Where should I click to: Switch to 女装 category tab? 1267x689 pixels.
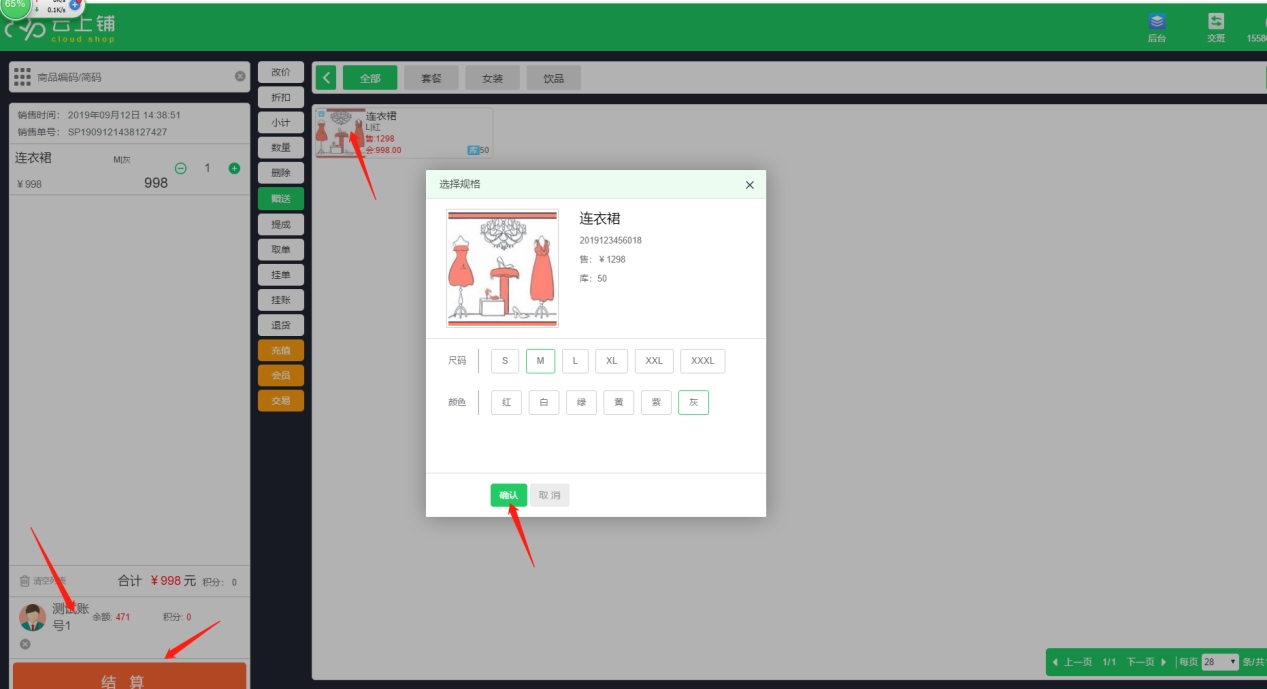(492, 78)
